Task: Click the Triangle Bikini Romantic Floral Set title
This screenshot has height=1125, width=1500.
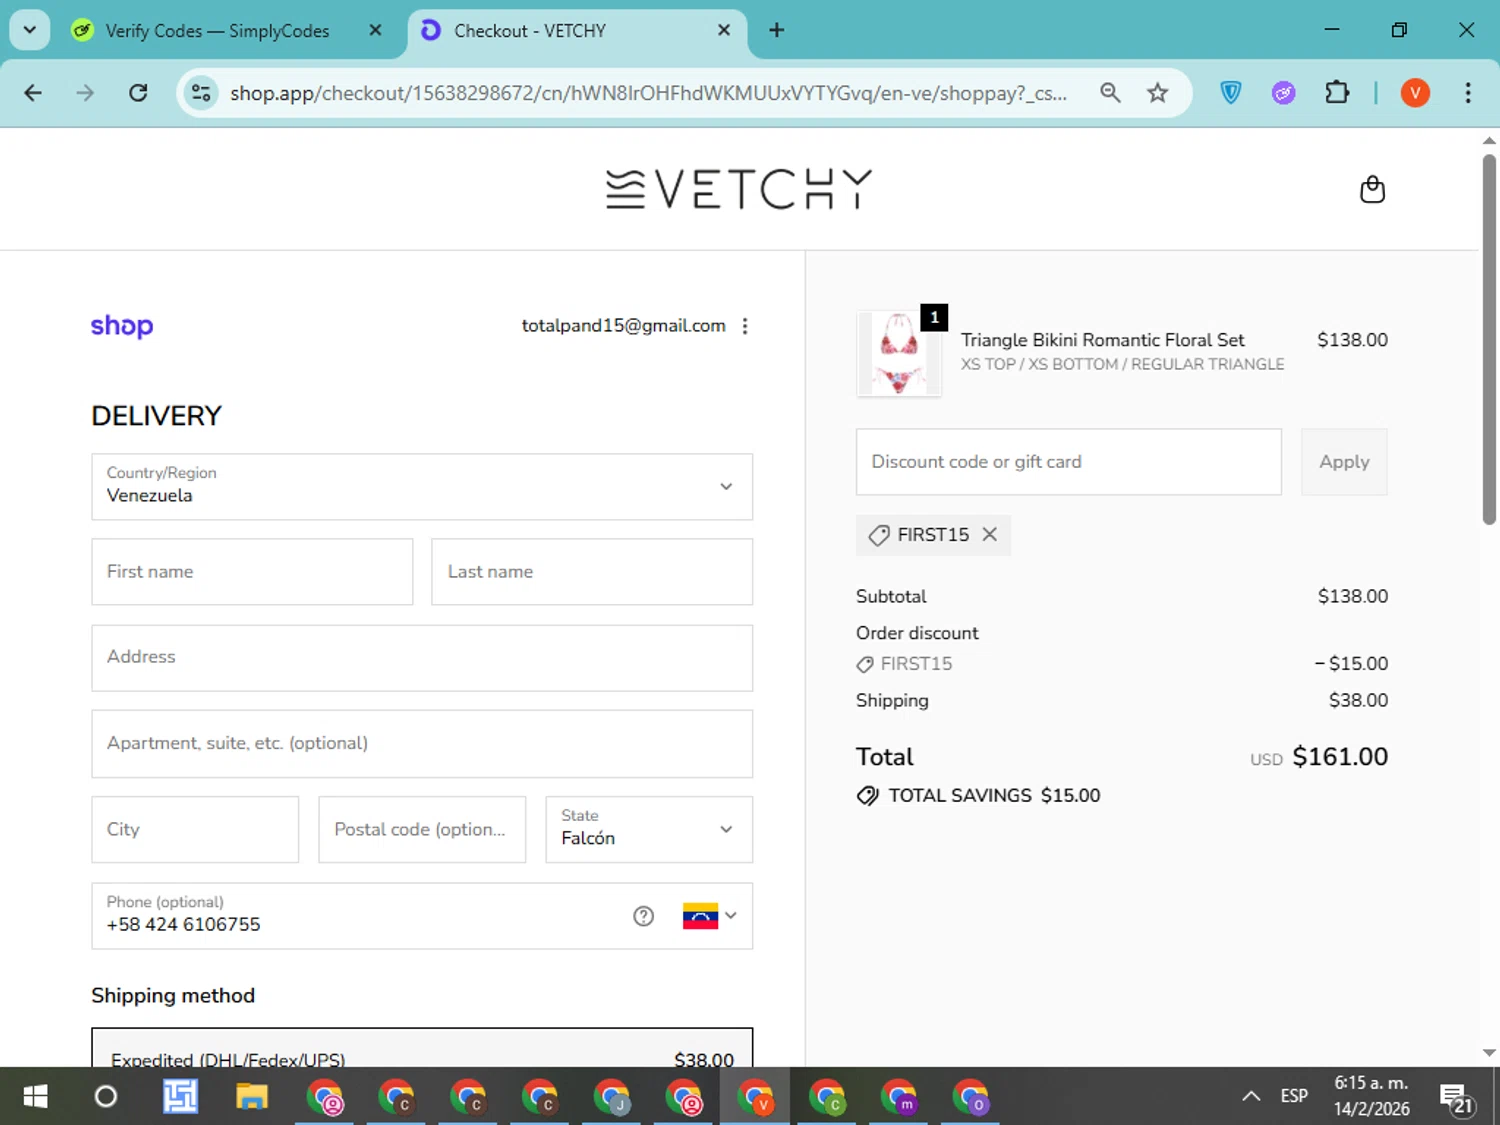Action: coord(1103,340)
